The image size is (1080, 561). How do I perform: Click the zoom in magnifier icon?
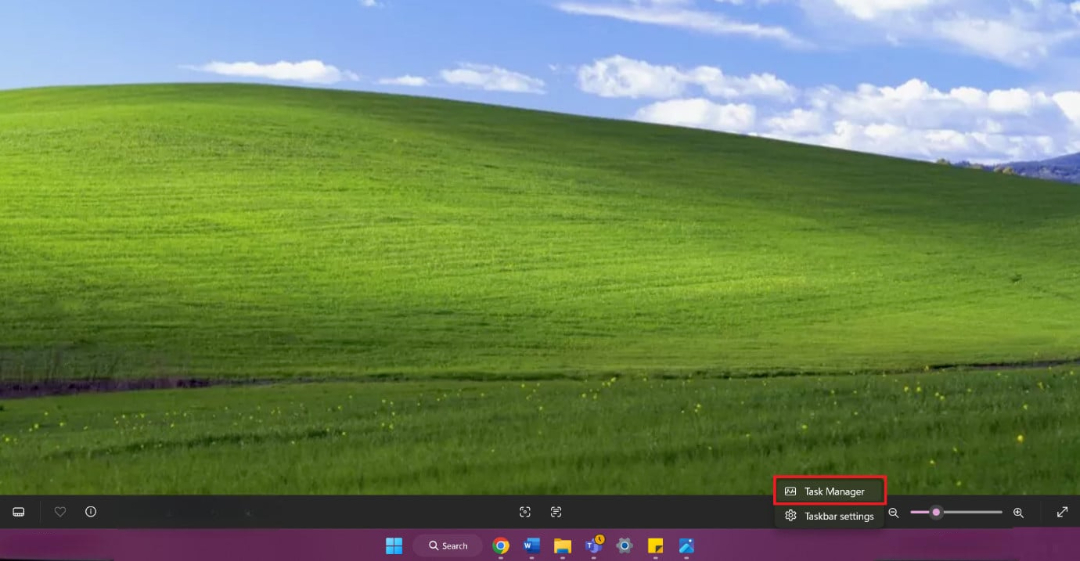[1018, 513]
